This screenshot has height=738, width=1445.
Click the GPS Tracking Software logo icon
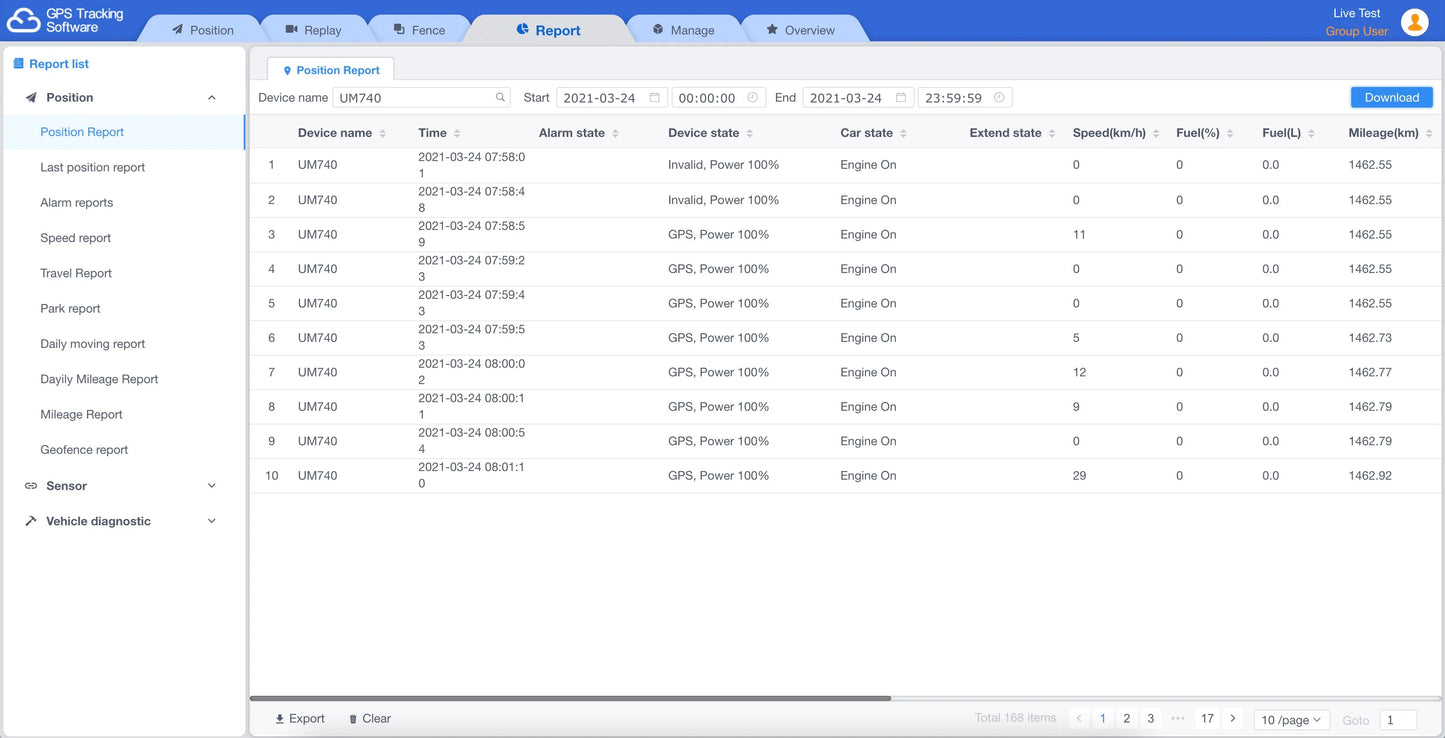(22, 19)
